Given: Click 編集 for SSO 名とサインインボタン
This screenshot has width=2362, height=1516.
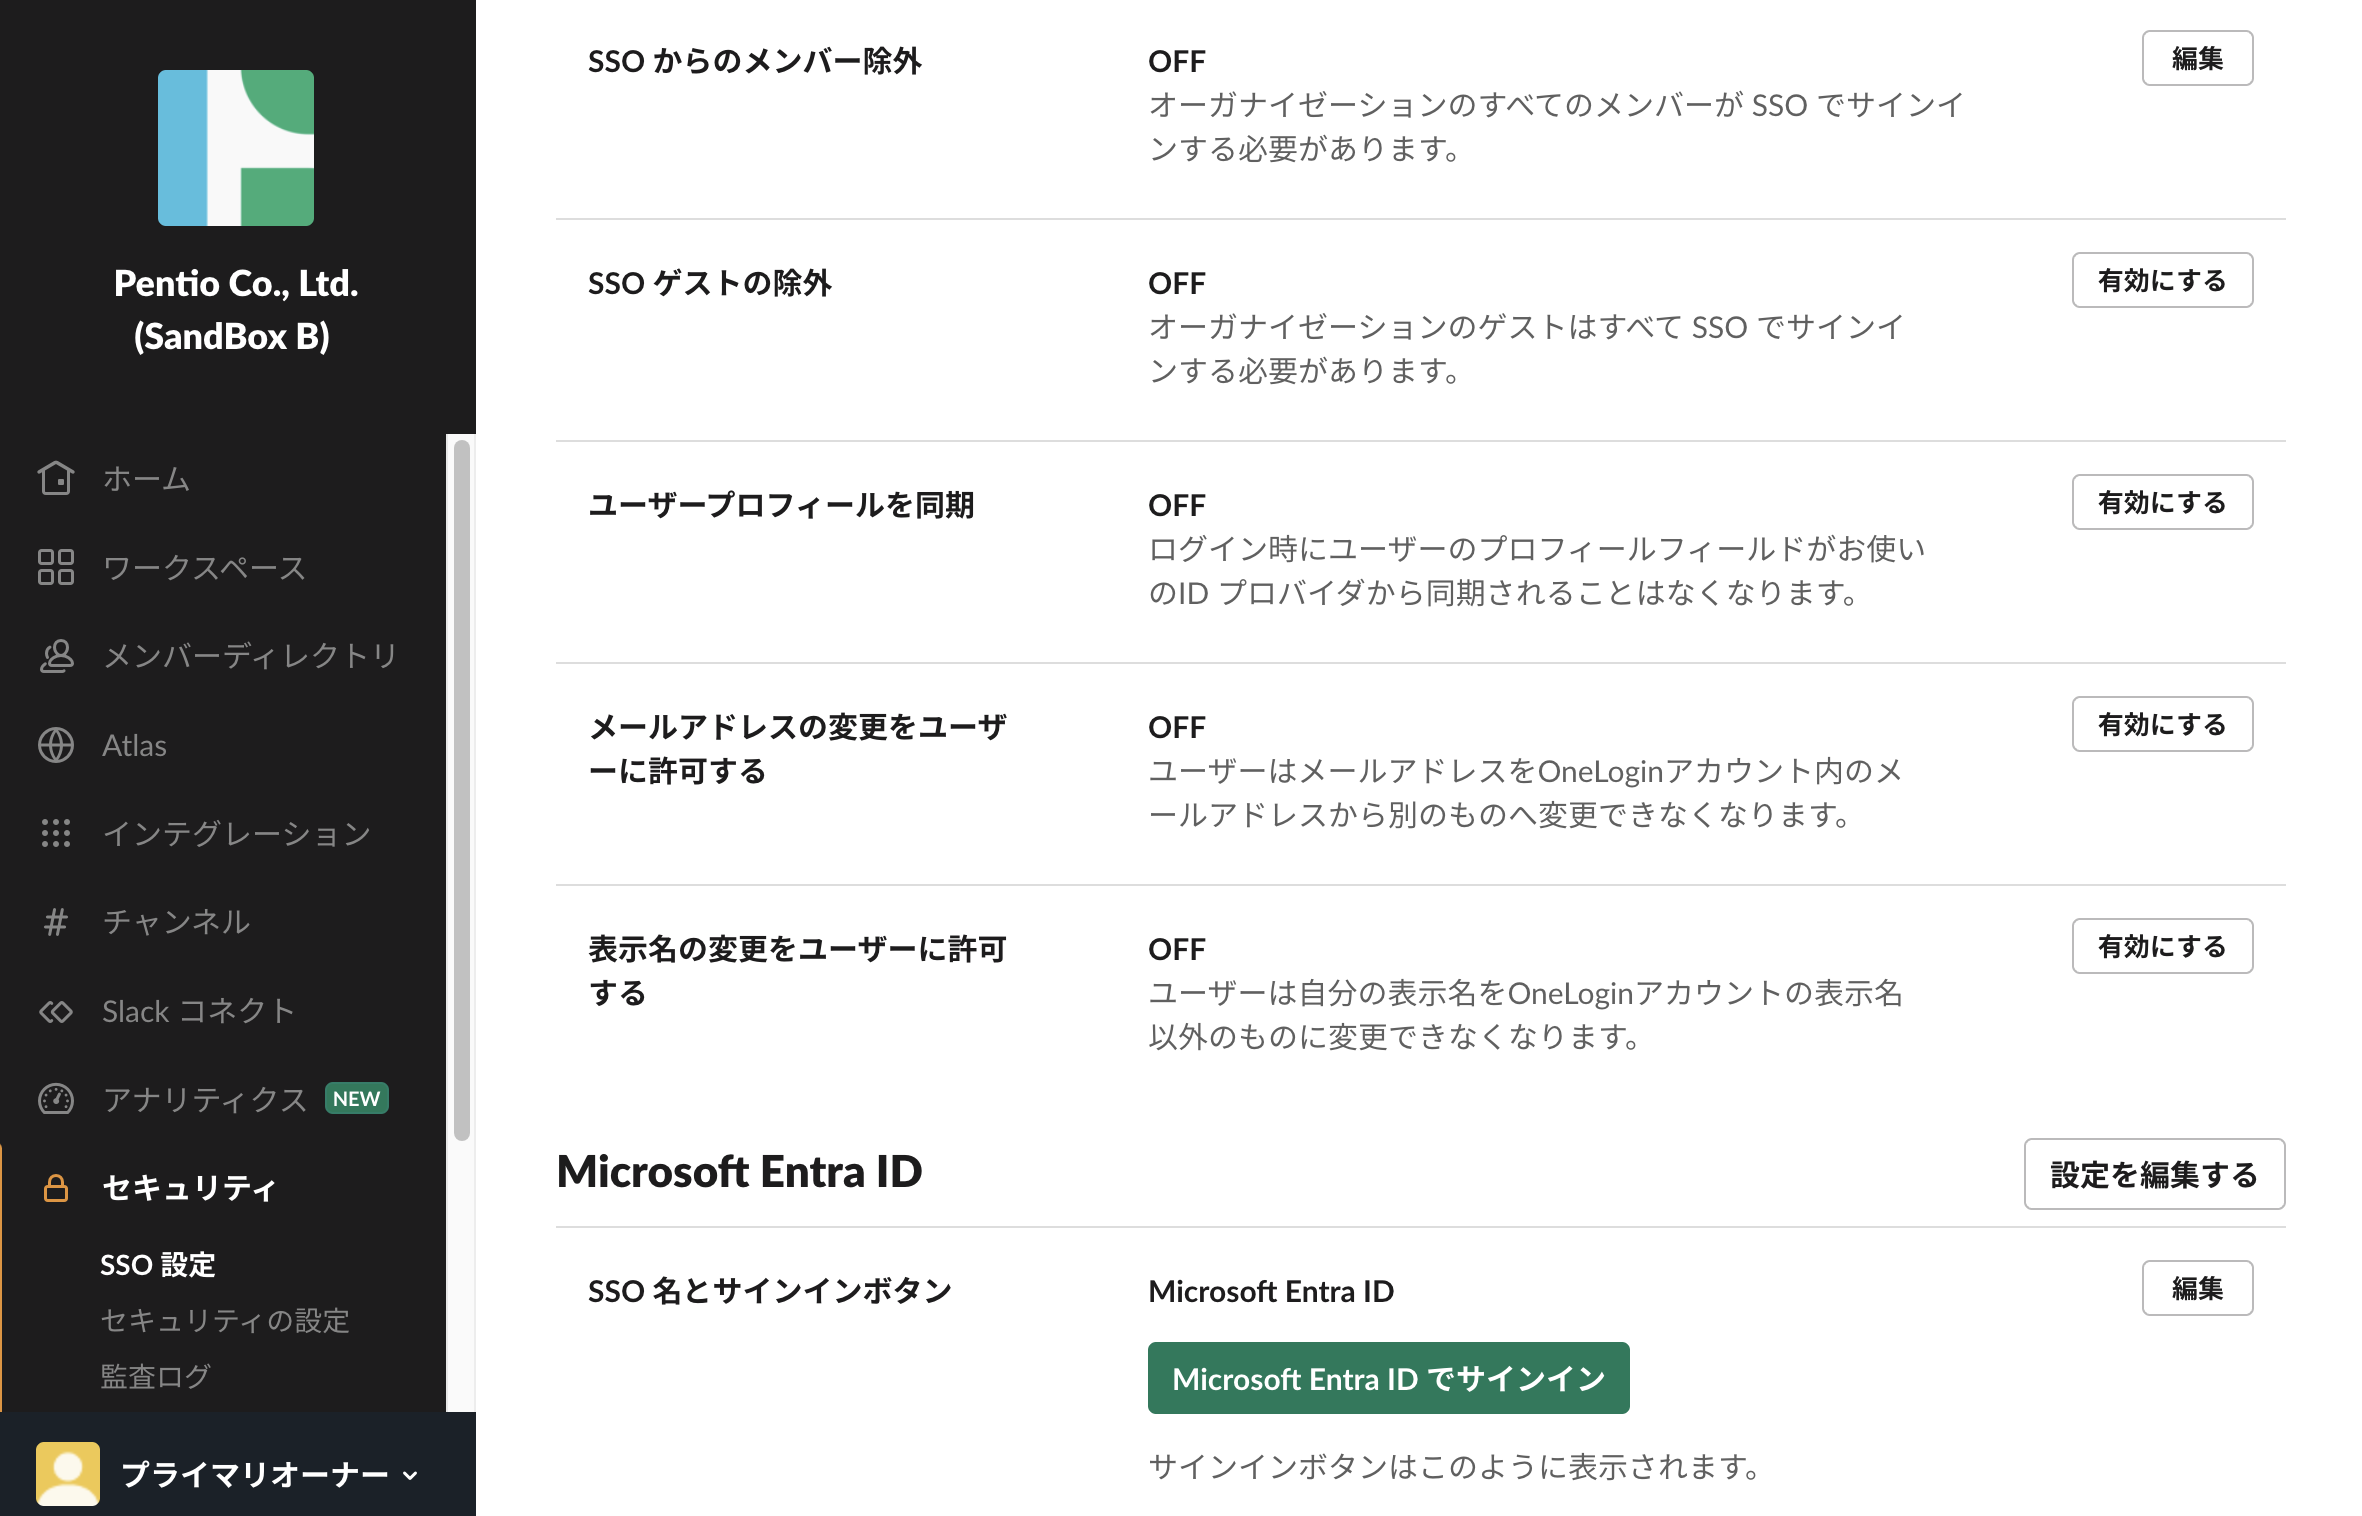Looking at the screenshot, I should pyautogui.click(x=2197, y=1288).
